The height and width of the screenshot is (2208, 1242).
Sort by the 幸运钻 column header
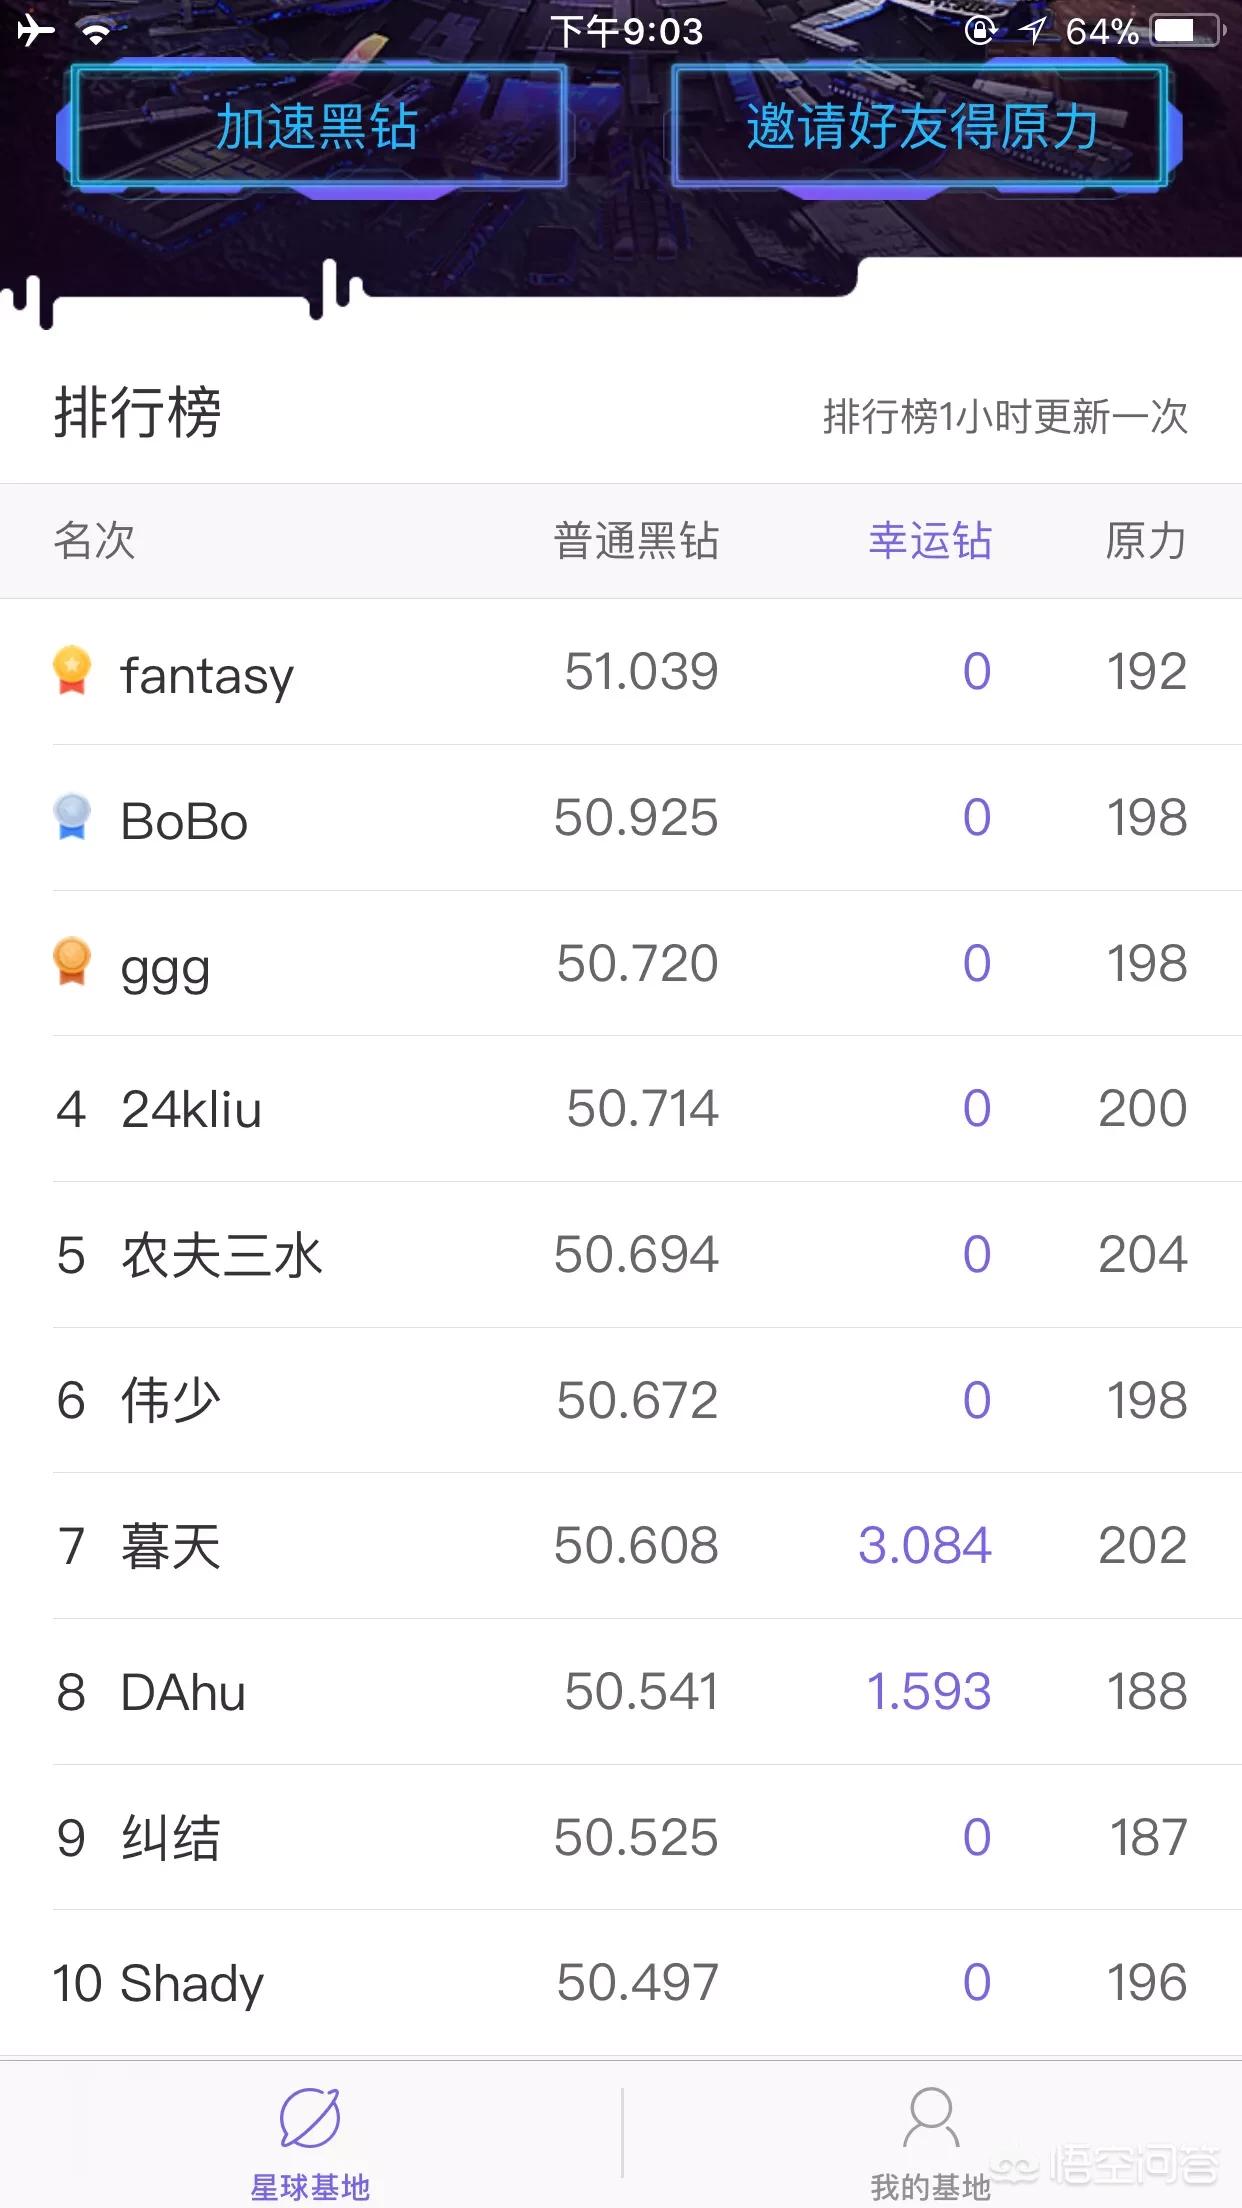click(x=930, y=541)
